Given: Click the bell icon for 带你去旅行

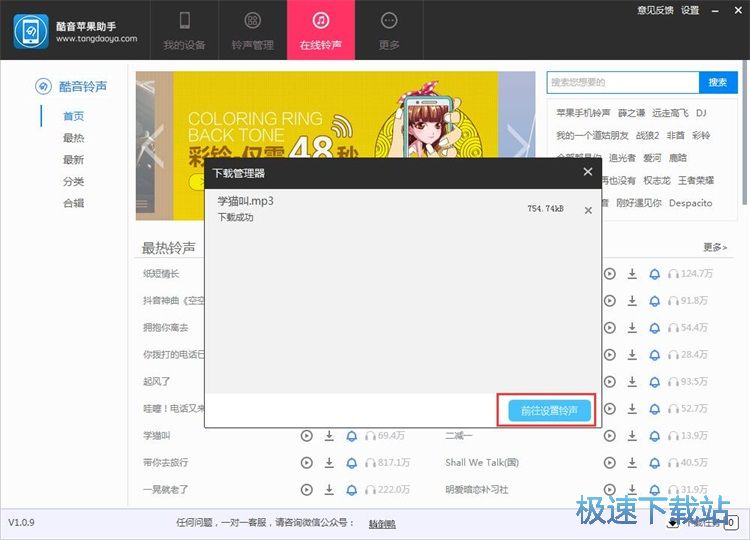Looking at the screenshot, I should (352, 463).
